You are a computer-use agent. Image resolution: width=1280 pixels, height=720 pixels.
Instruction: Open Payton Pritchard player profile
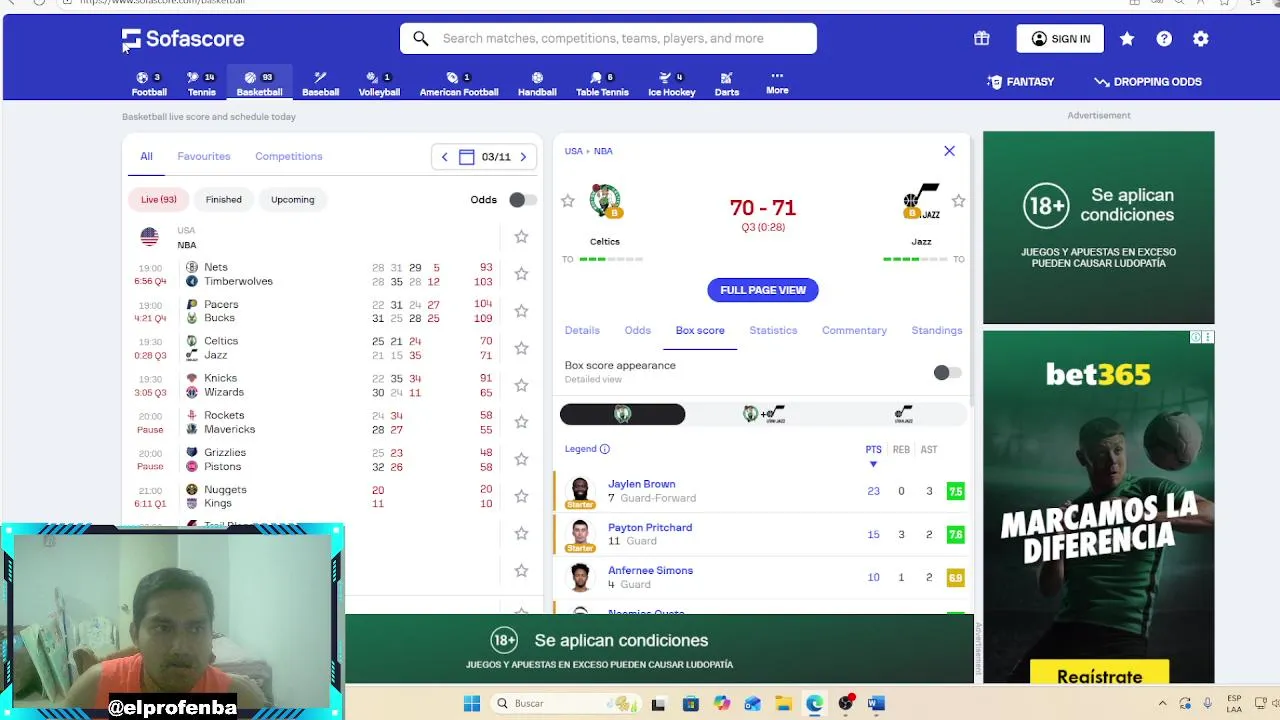[x=649, y=527]
